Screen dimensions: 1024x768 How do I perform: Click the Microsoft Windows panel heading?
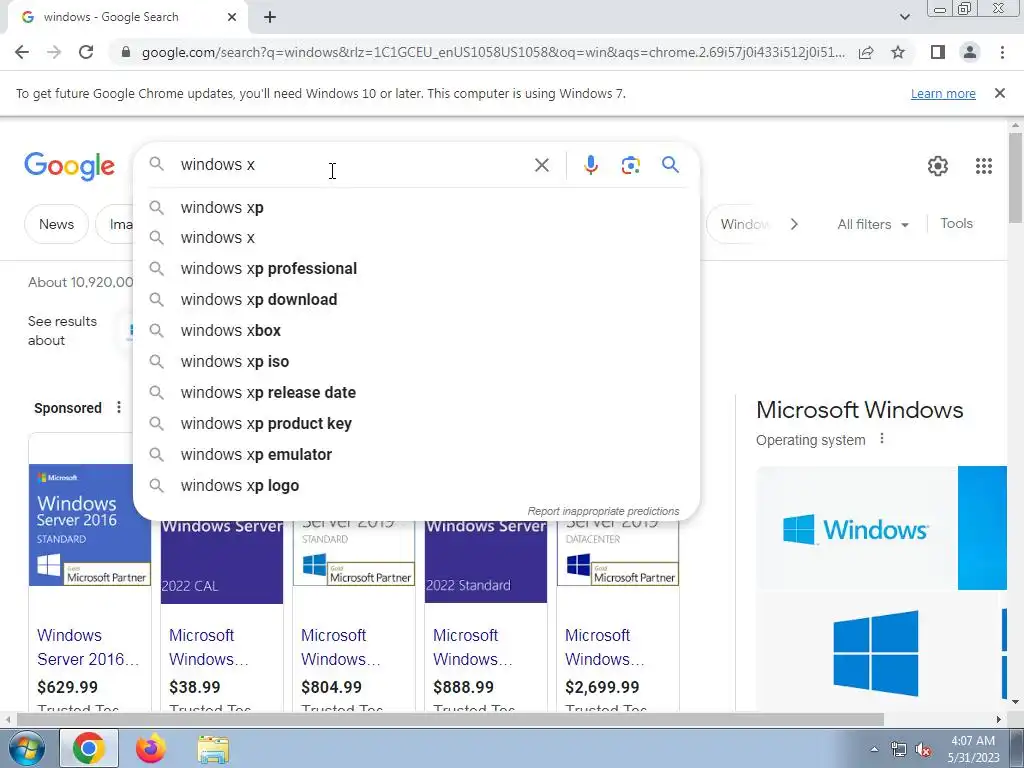click(x=859, y=410)
